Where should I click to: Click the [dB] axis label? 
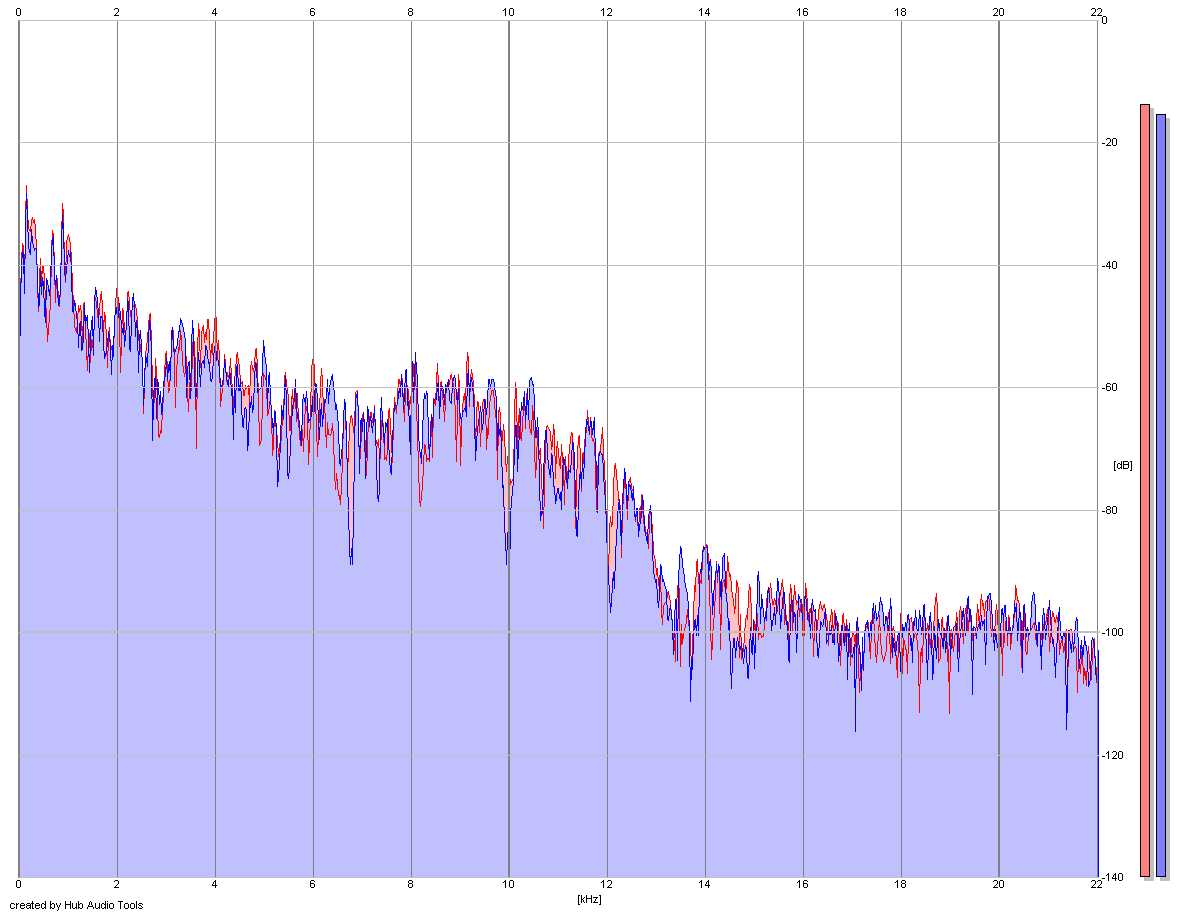click(x=1122, y=465)
